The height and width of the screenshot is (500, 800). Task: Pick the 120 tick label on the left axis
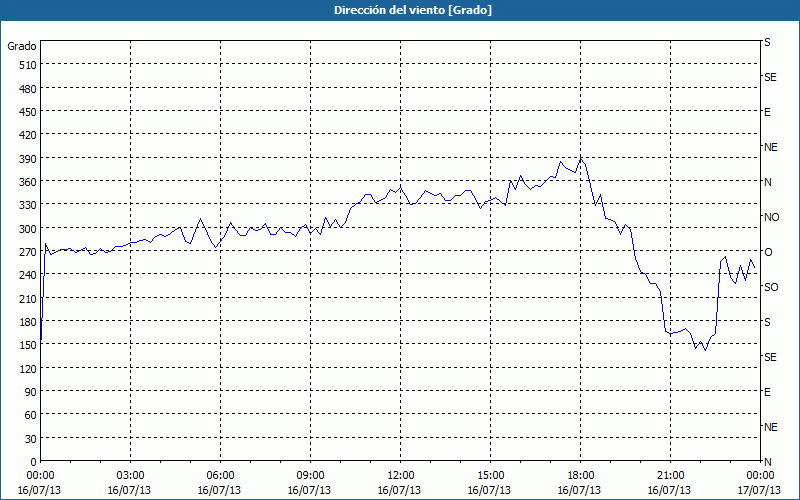click(28, 368)
